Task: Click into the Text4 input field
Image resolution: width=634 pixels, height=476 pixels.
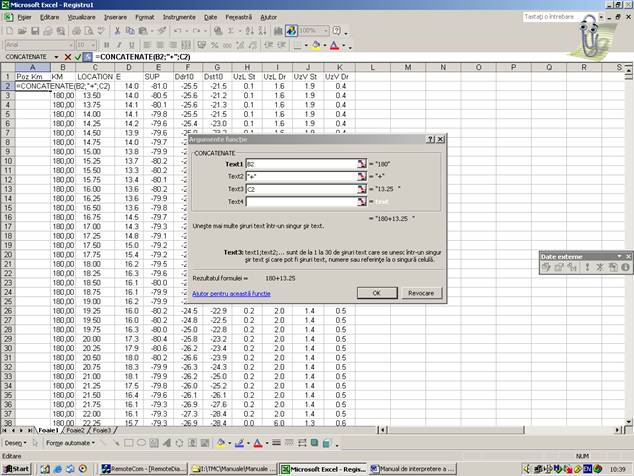Action: point(302,201)
